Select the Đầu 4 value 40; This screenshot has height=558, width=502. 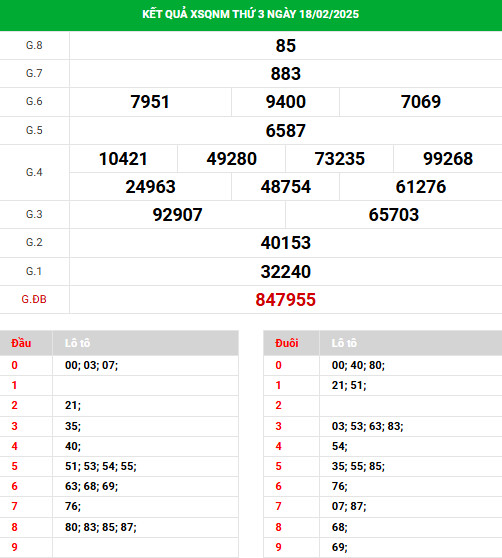(73, 446)
